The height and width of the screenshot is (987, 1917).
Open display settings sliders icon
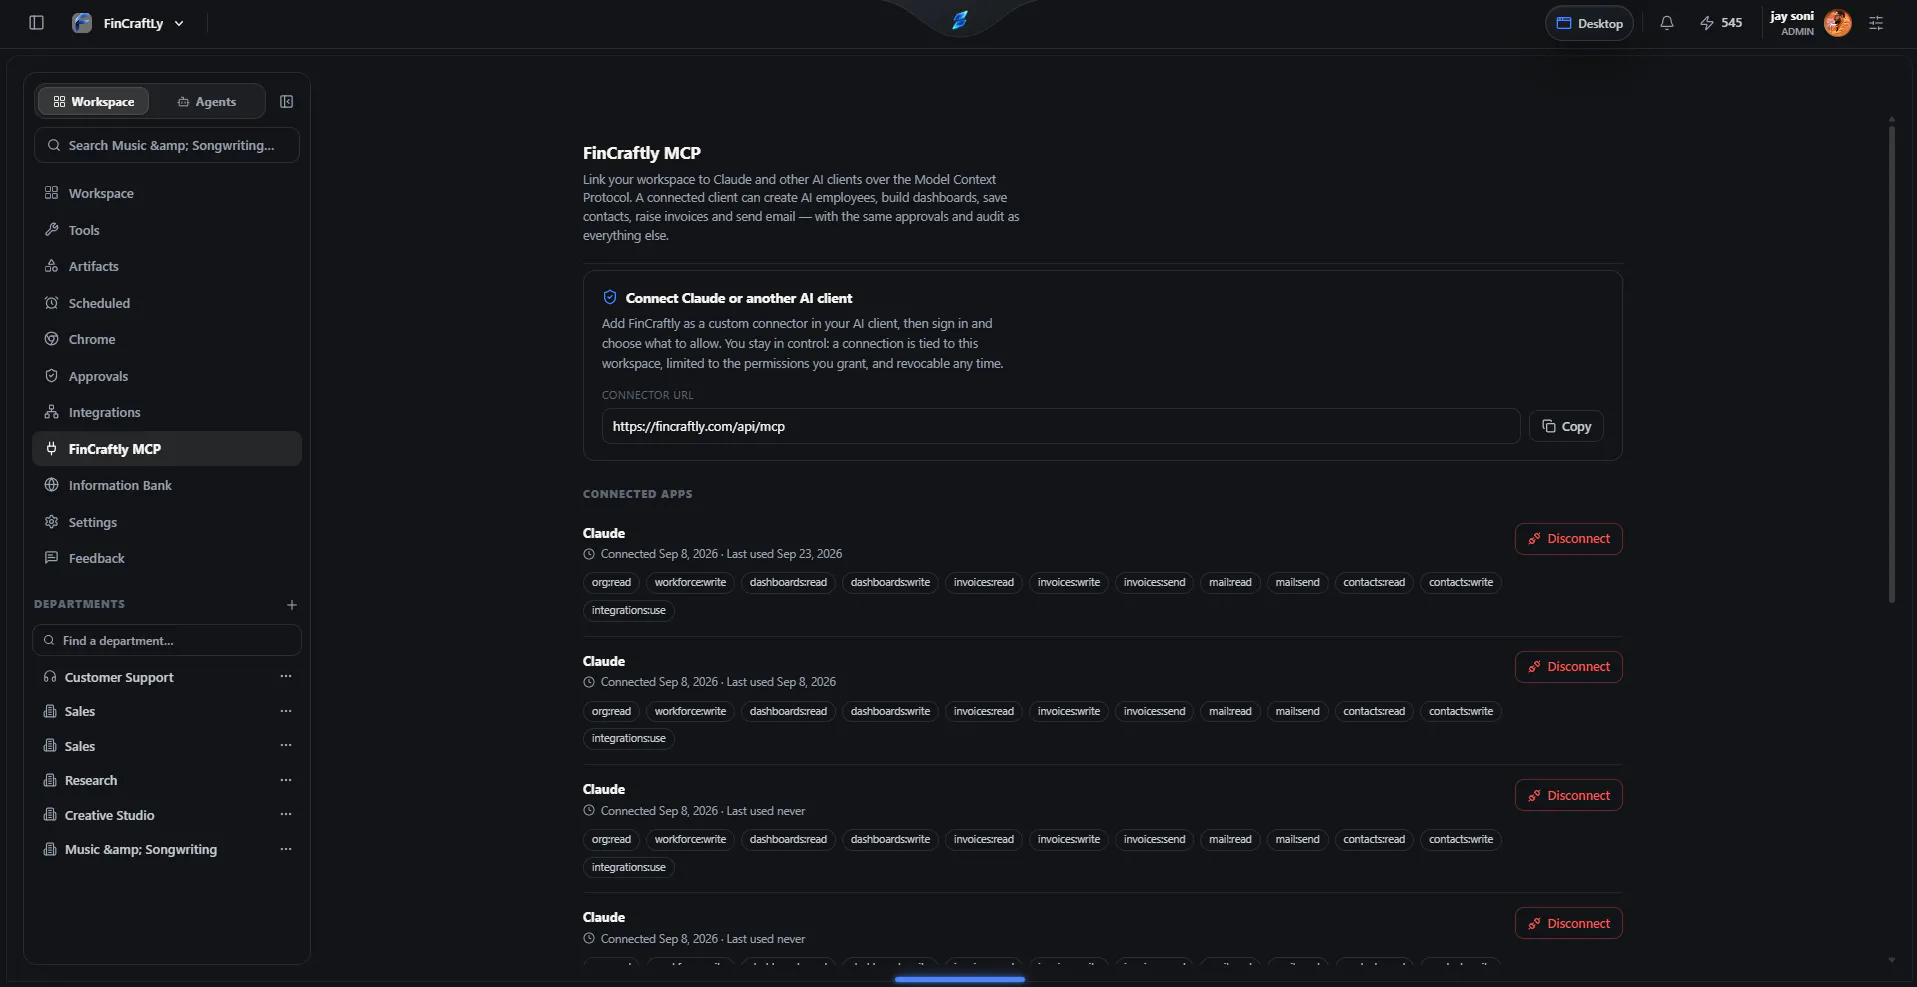(x=1876, y=23)
